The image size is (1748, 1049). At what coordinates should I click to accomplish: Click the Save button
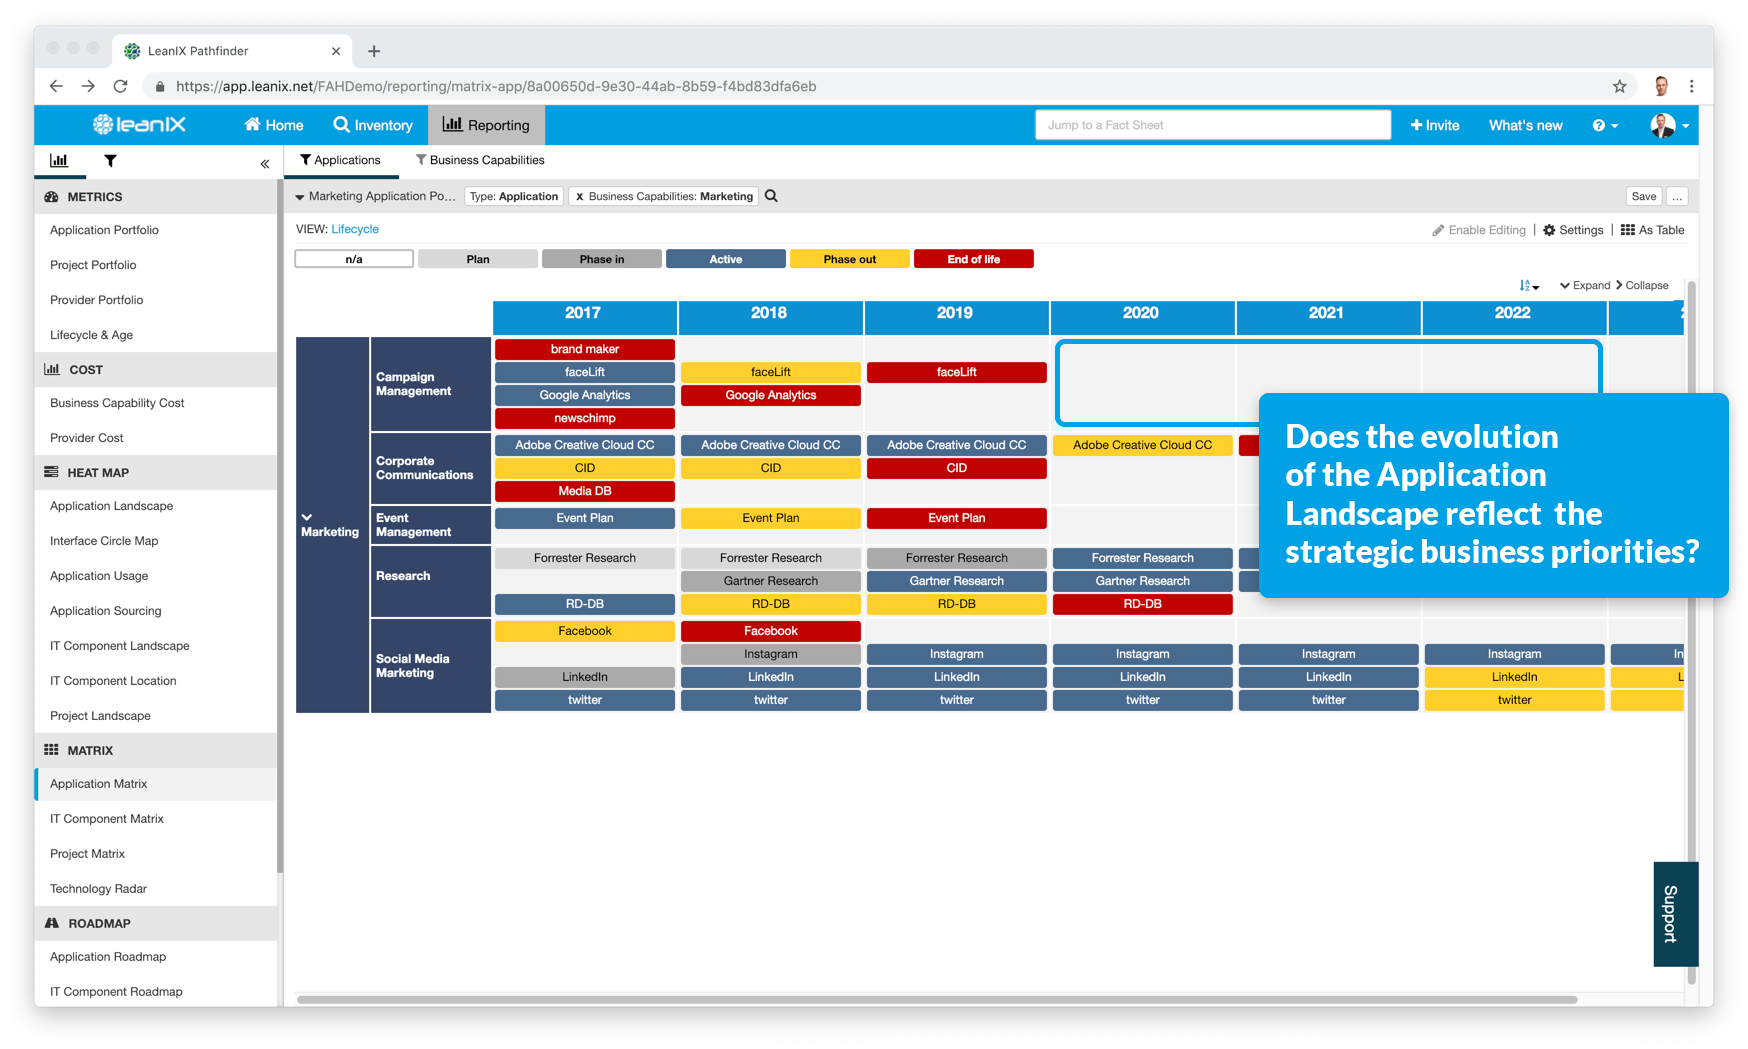pos(1643,196)
